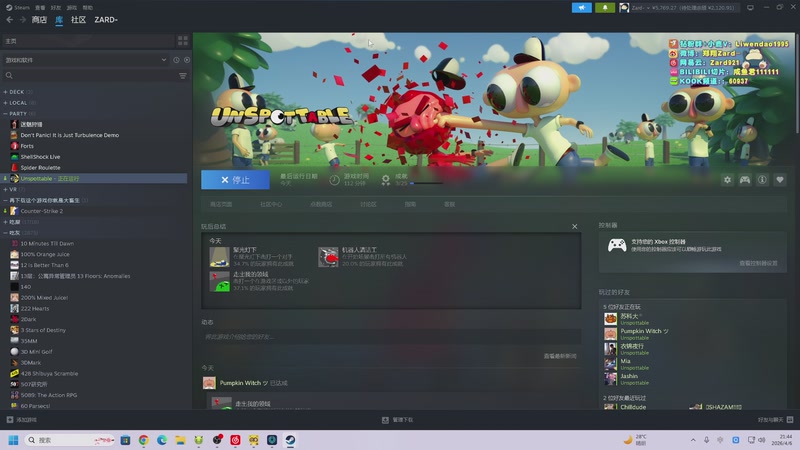Collapse the PARTY collection
The height and width of the screenshot is (450, 800).
tap(18, 114)
